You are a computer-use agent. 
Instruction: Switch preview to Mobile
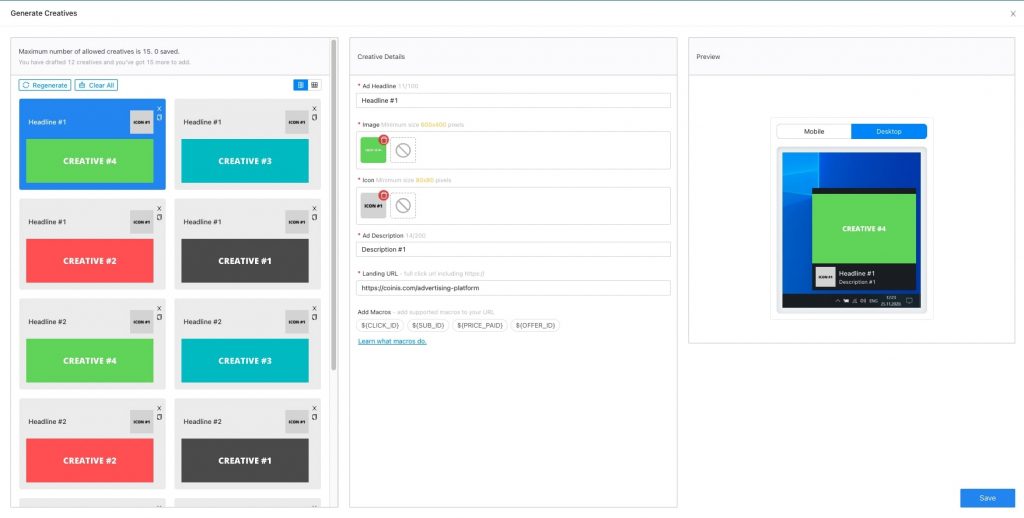(x=814, y=131)
